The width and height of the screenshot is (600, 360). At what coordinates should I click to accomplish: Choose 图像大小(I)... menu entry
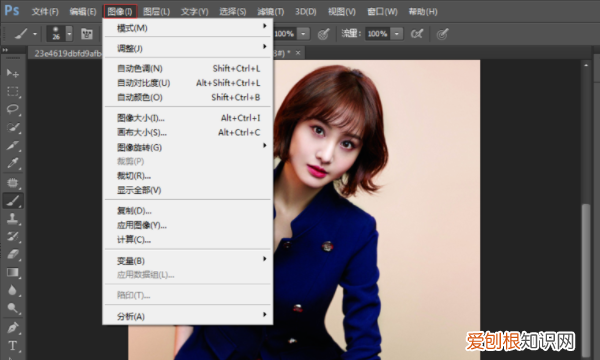[188, 118]
